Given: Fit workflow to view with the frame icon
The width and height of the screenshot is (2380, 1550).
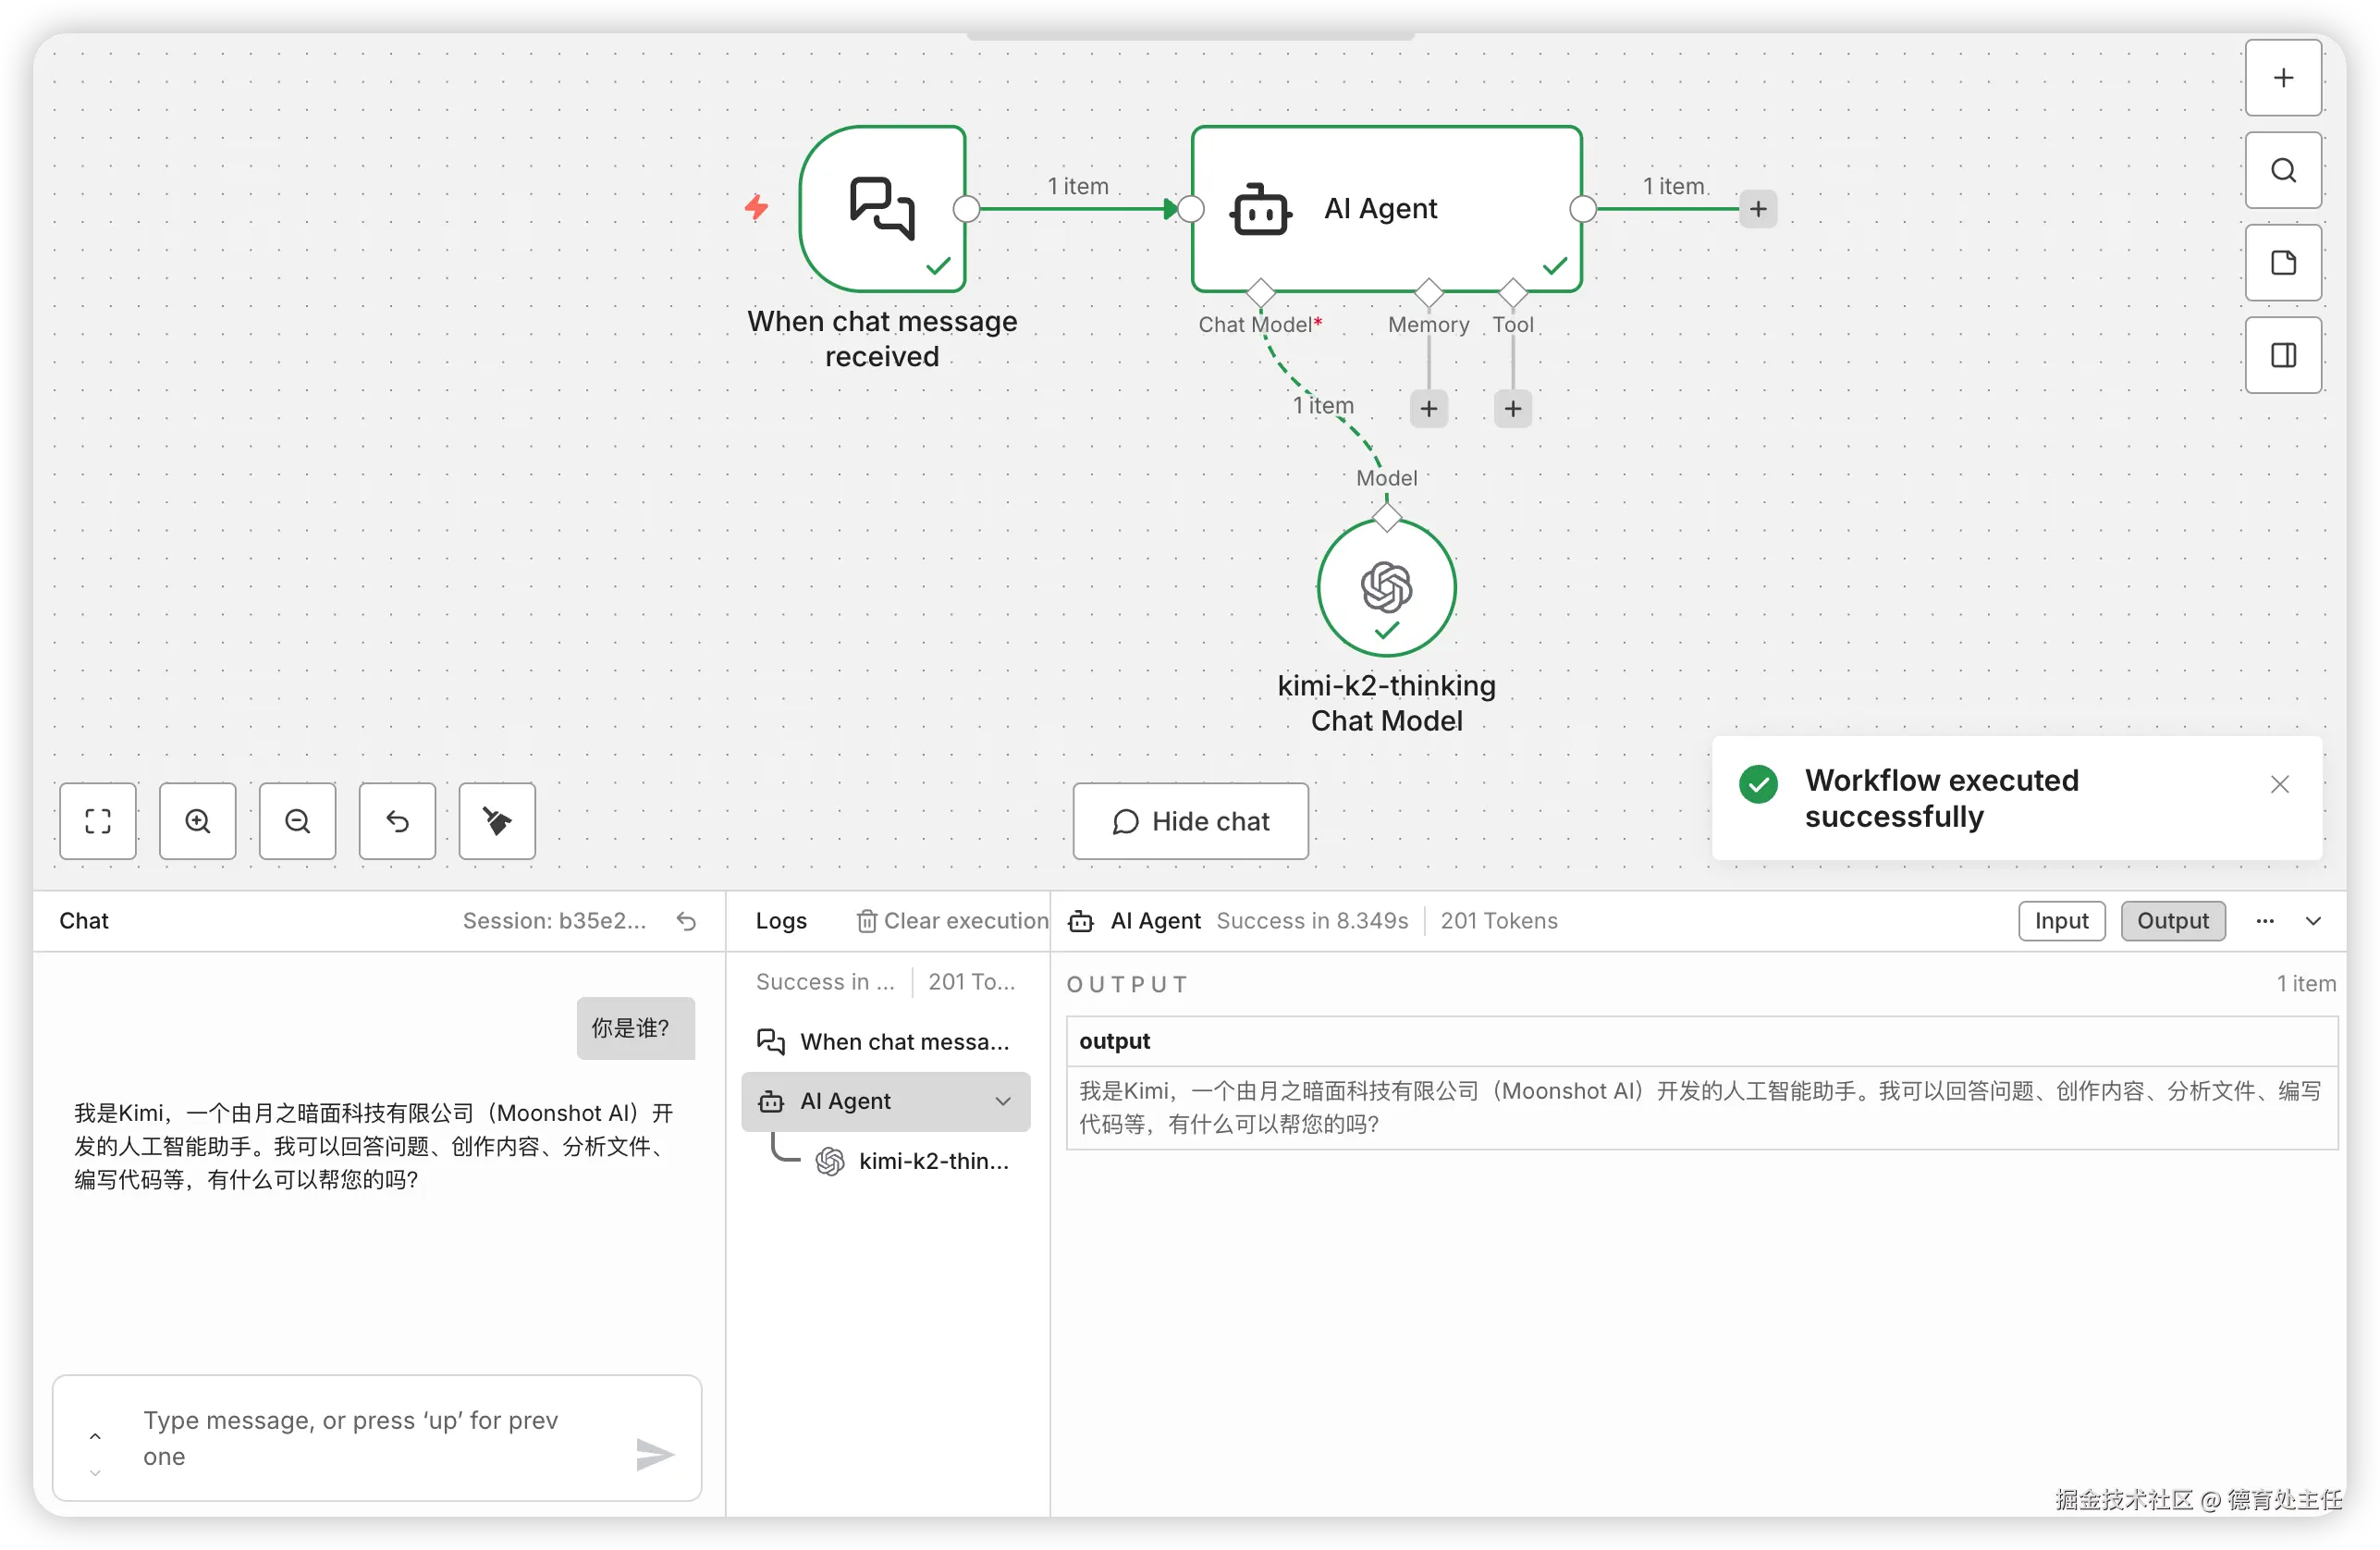Looking at the screenshot, I should (98, 821).
